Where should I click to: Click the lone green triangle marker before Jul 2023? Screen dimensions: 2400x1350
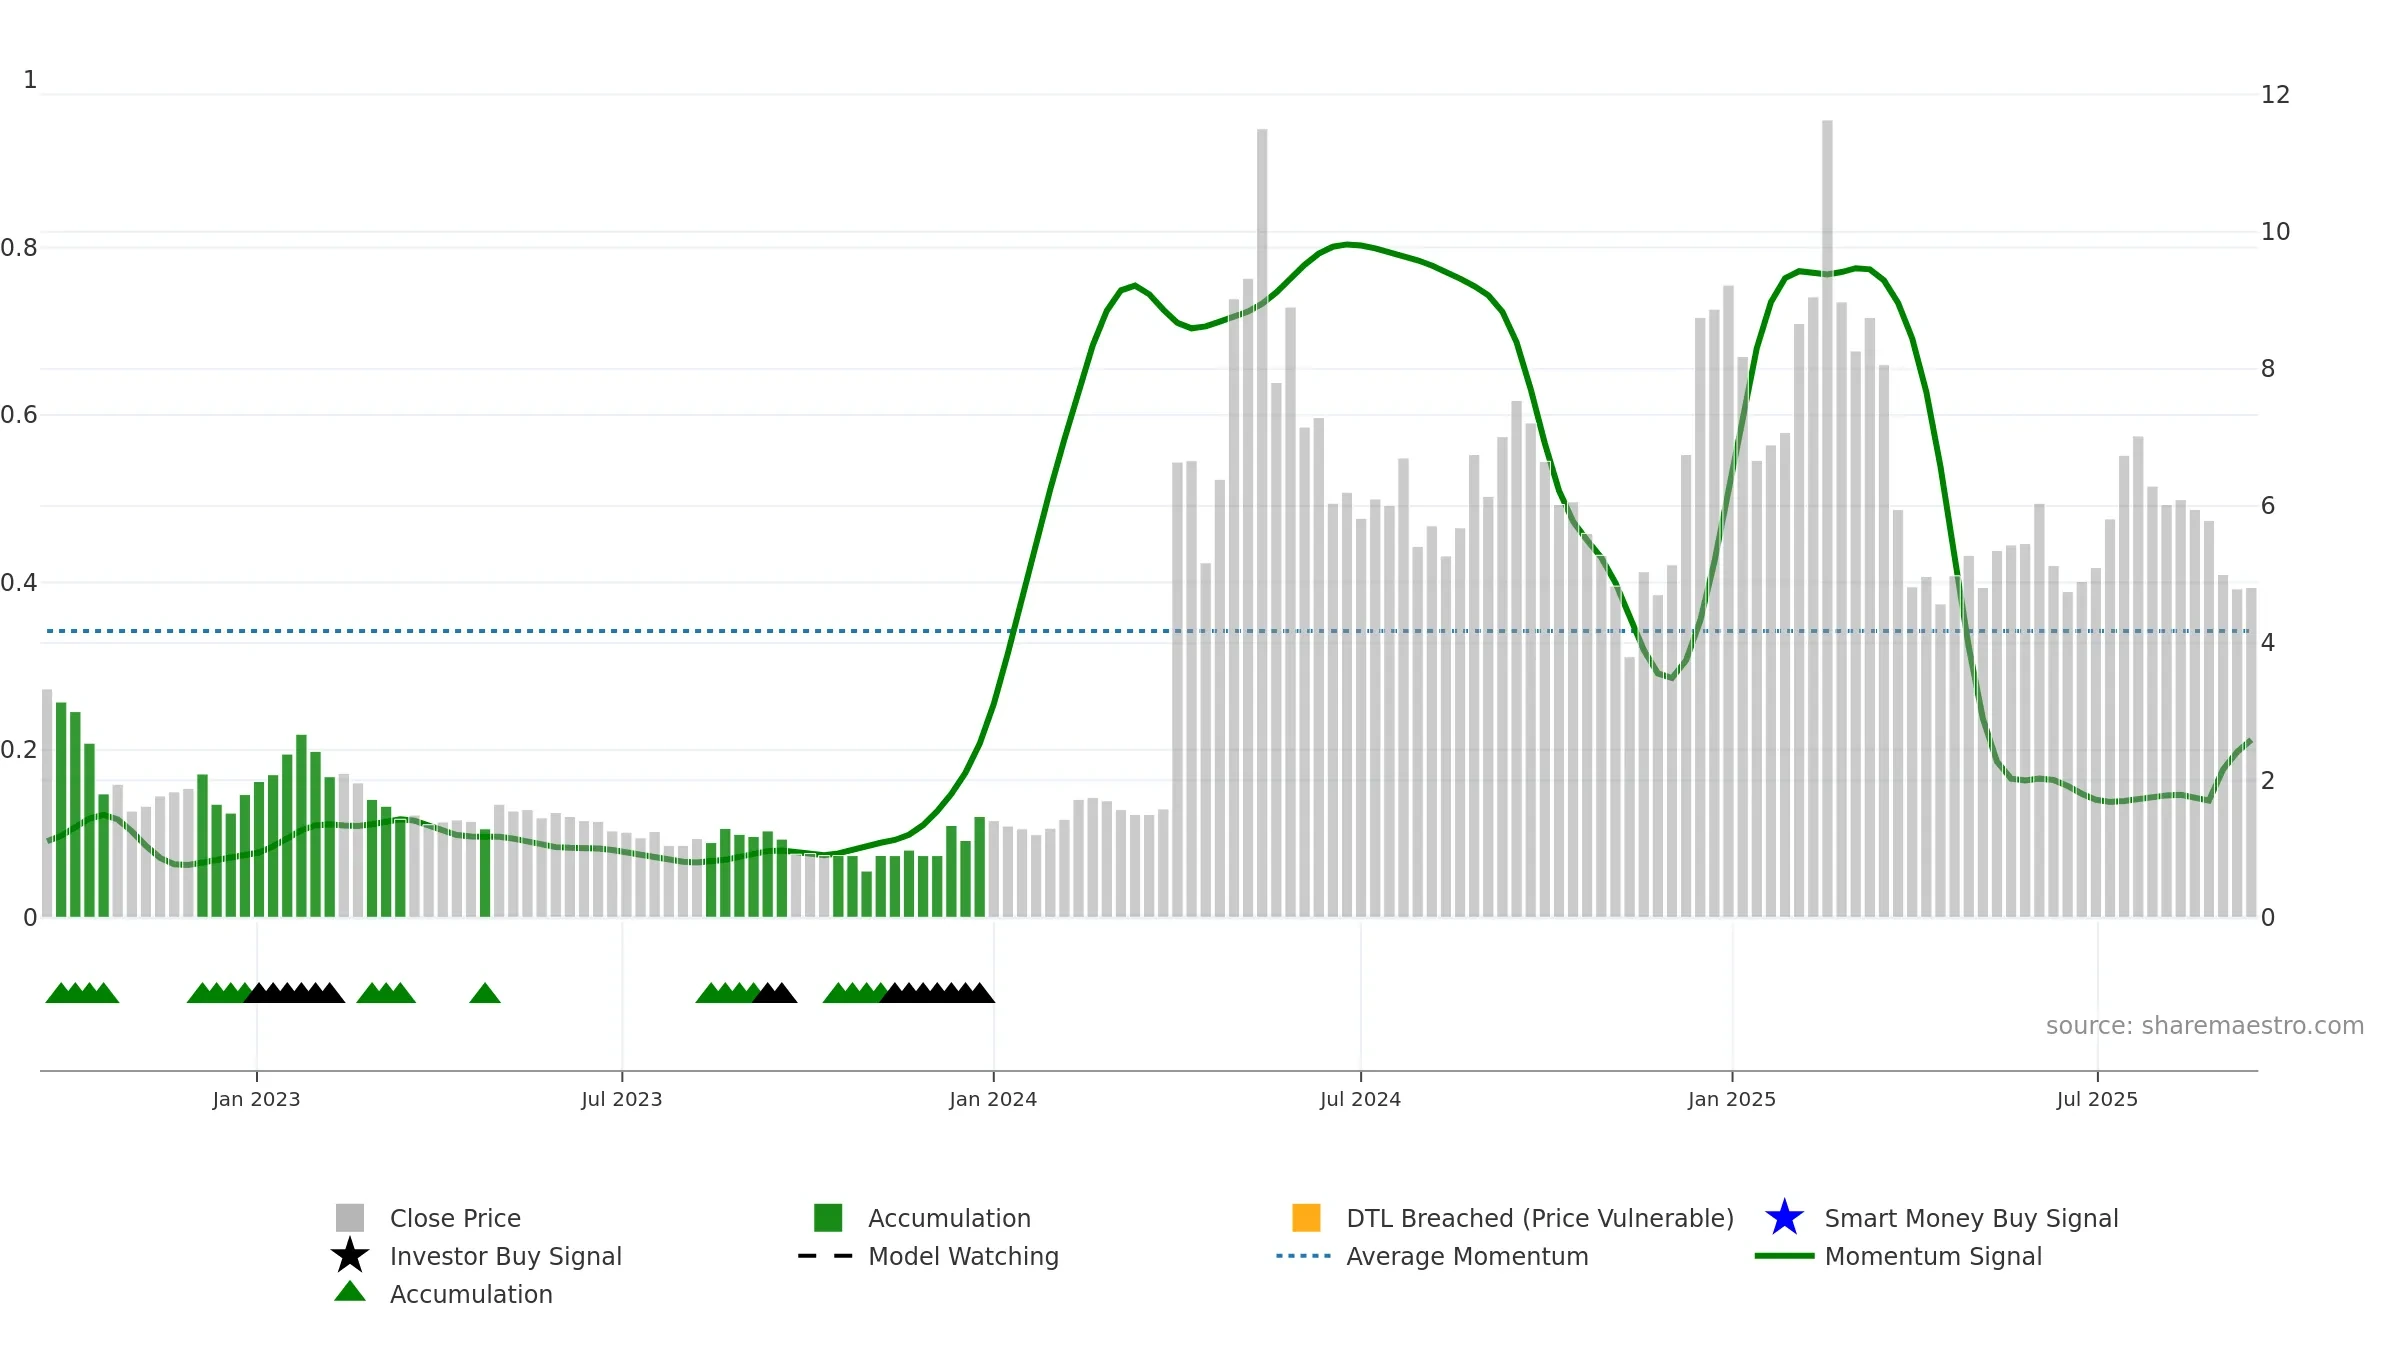485,993
